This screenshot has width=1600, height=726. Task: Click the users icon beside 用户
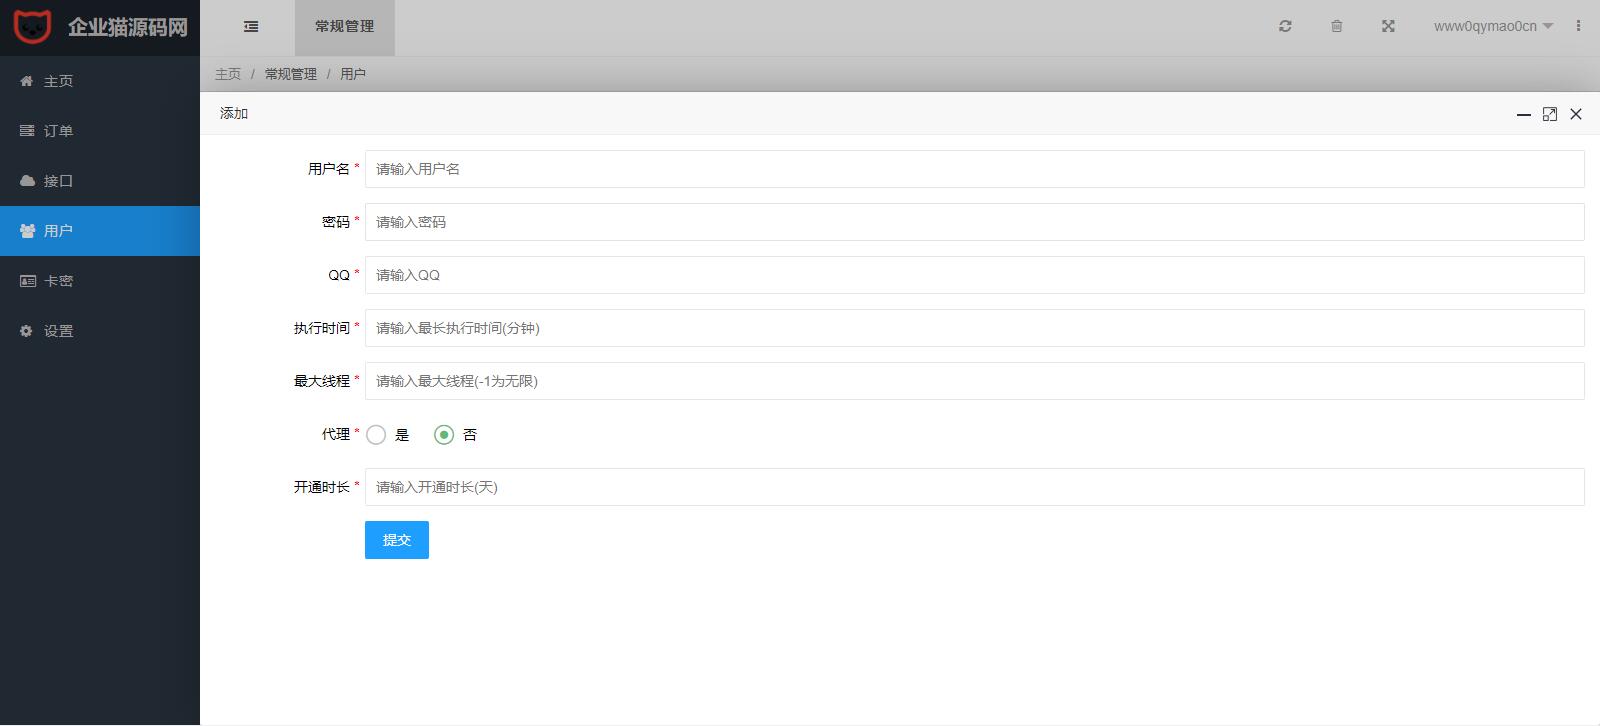27,231
